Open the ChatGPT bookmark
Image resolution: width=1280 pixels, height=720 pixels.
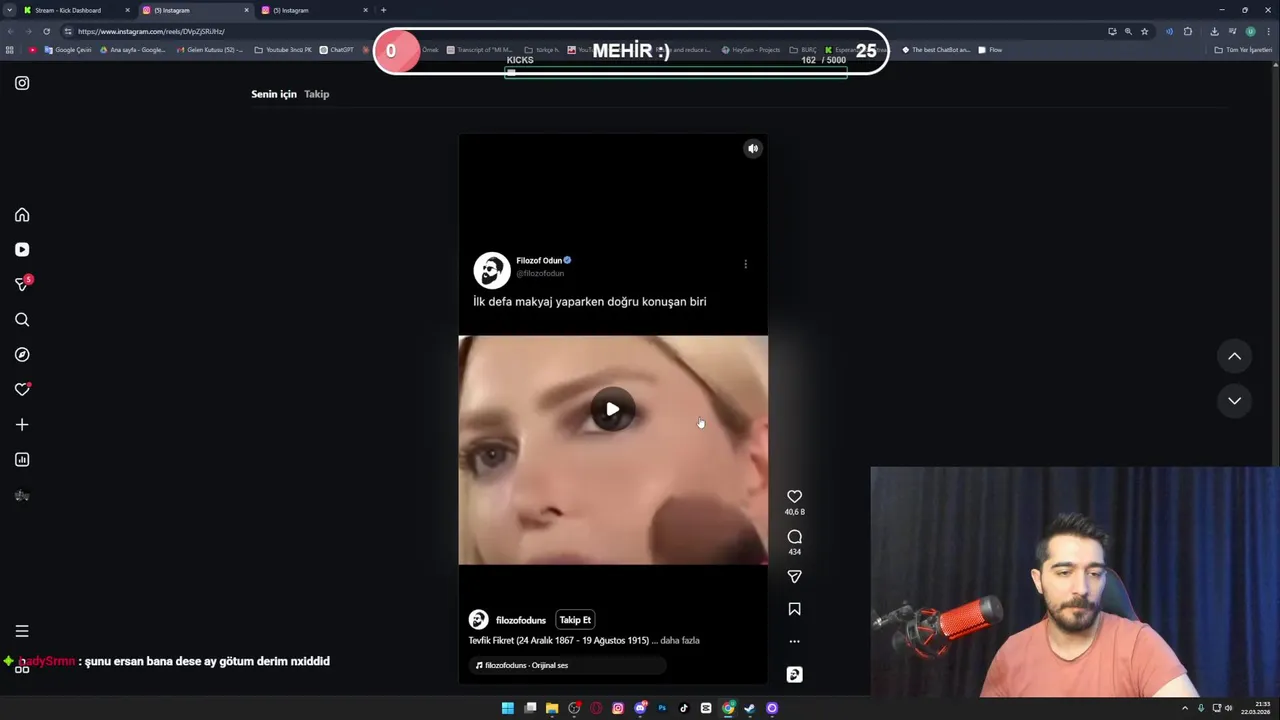click(x=337, y=50)
